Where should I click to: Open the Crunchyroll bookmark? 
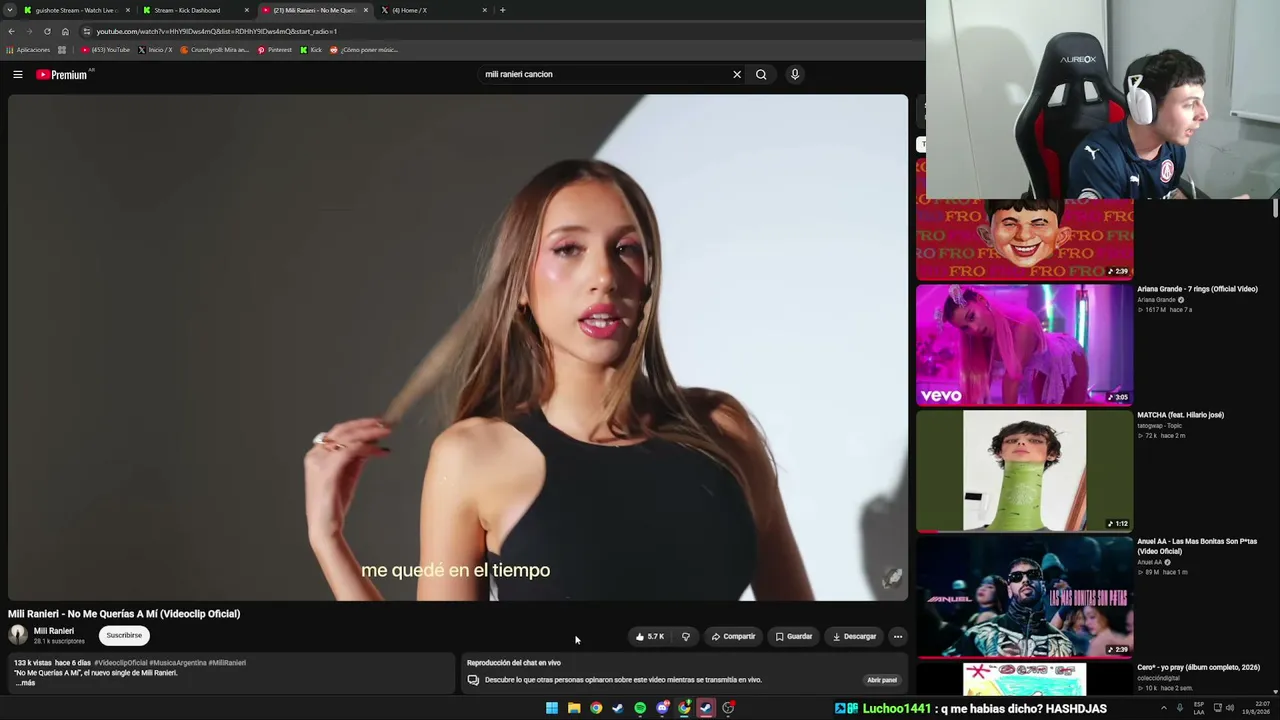coord(214,50)
